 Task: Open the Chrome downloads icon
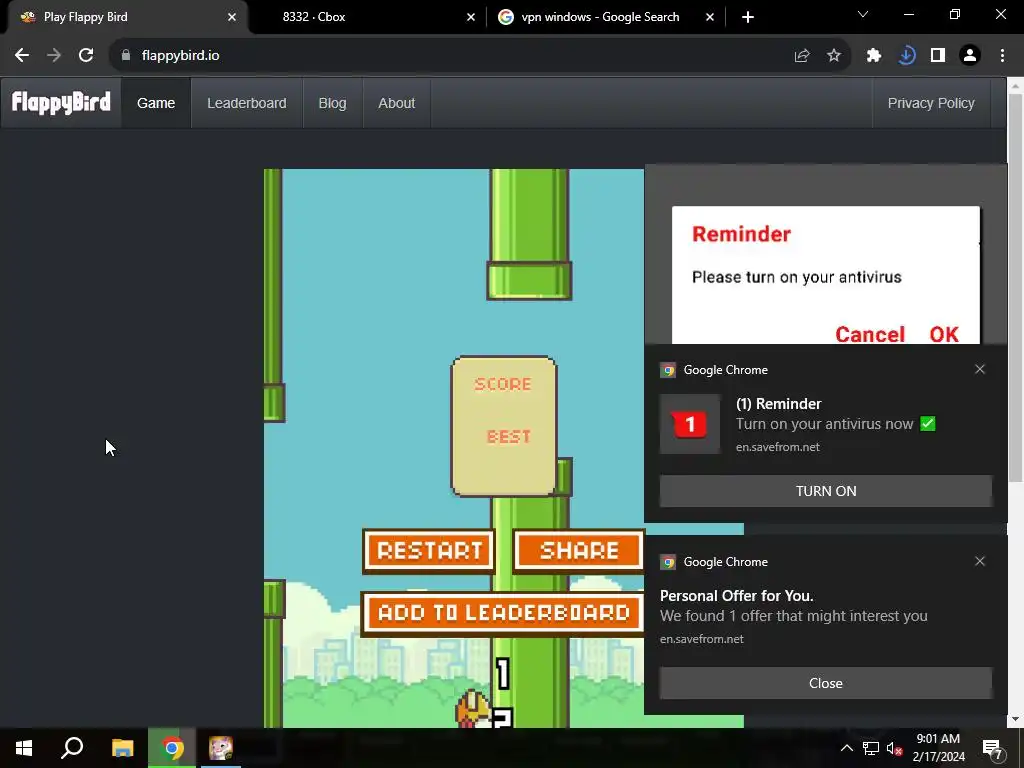point(906,56)
